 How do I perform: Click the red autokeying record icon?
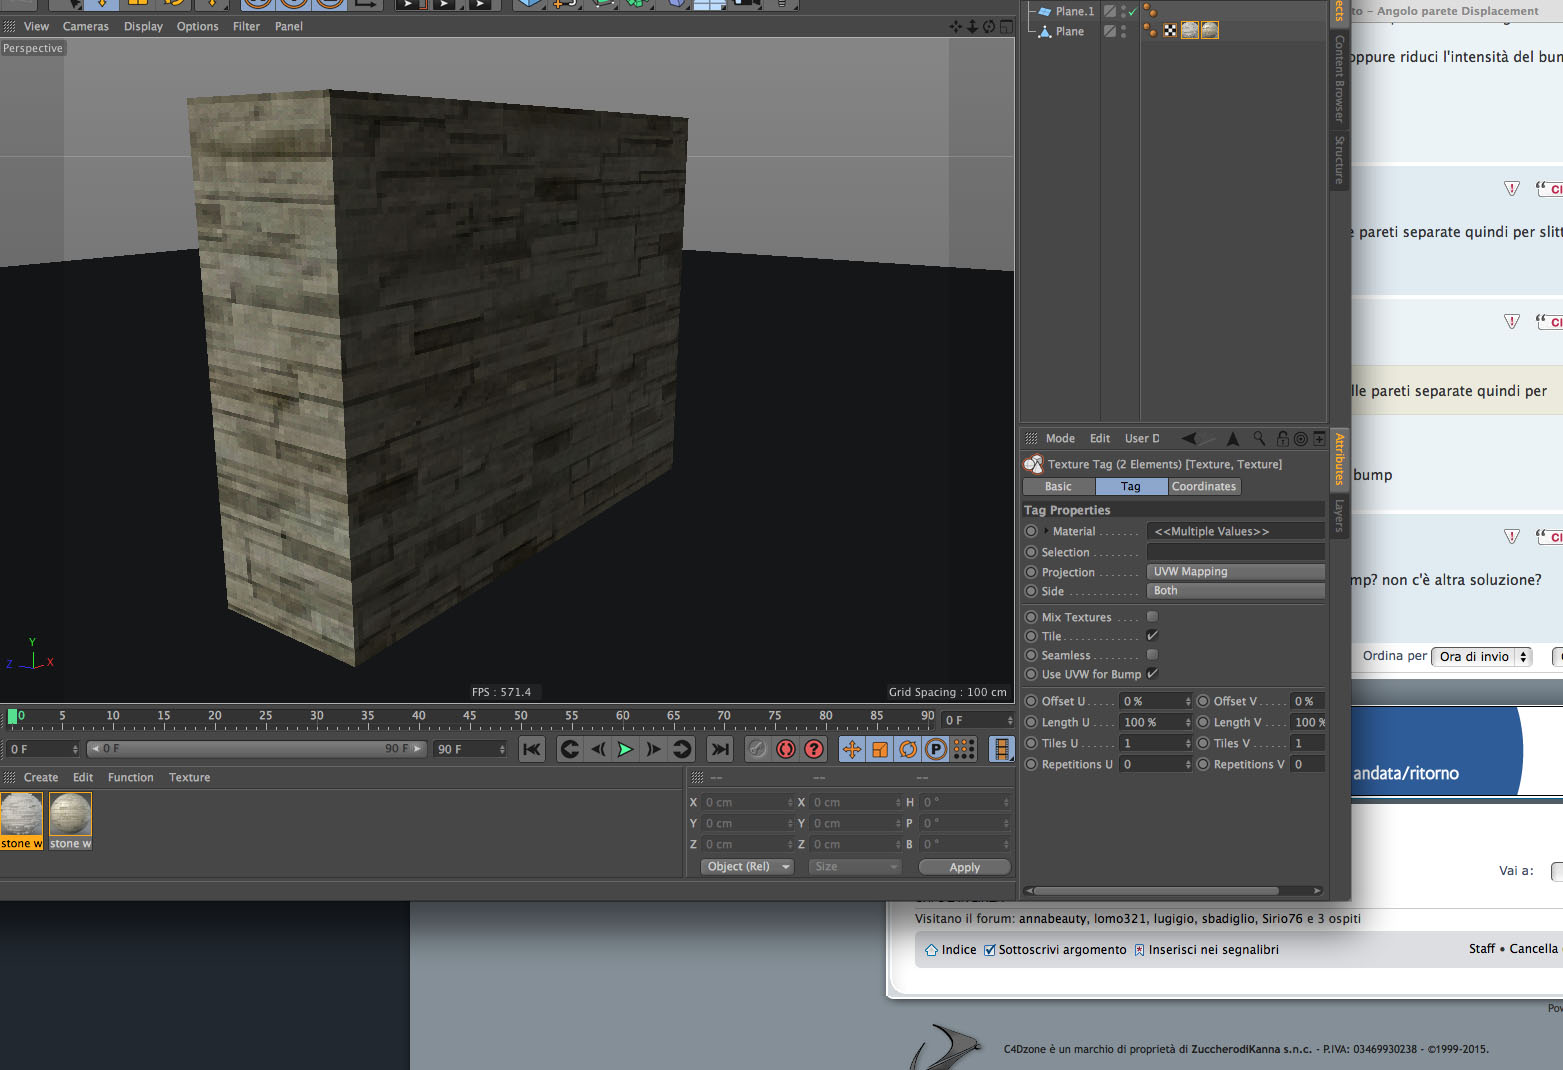pos(786,749)
